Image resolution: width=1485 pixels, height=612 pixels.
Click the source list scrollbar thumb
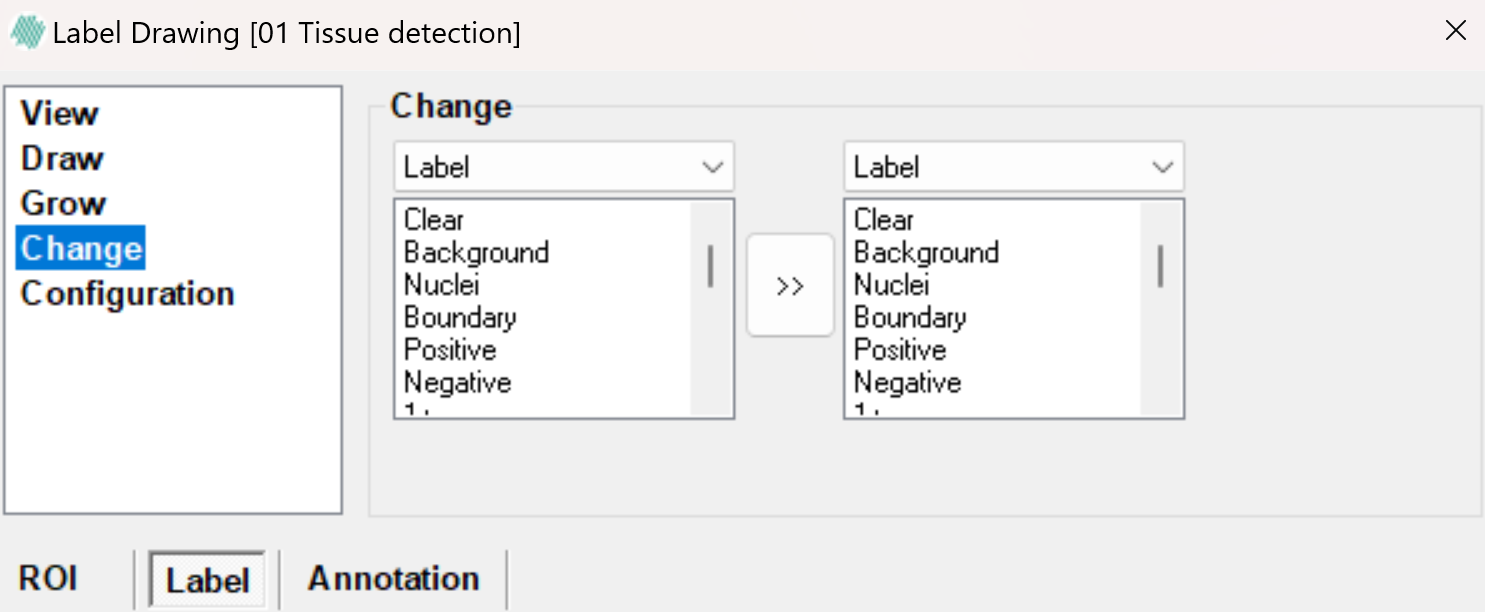711,267
